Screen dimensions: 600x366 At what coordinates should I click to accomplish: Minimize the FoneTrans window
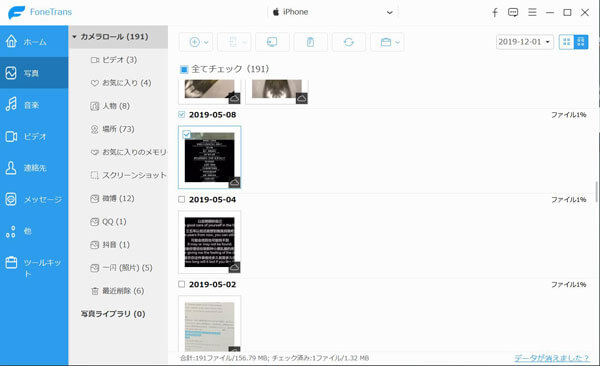pos(550,13)
